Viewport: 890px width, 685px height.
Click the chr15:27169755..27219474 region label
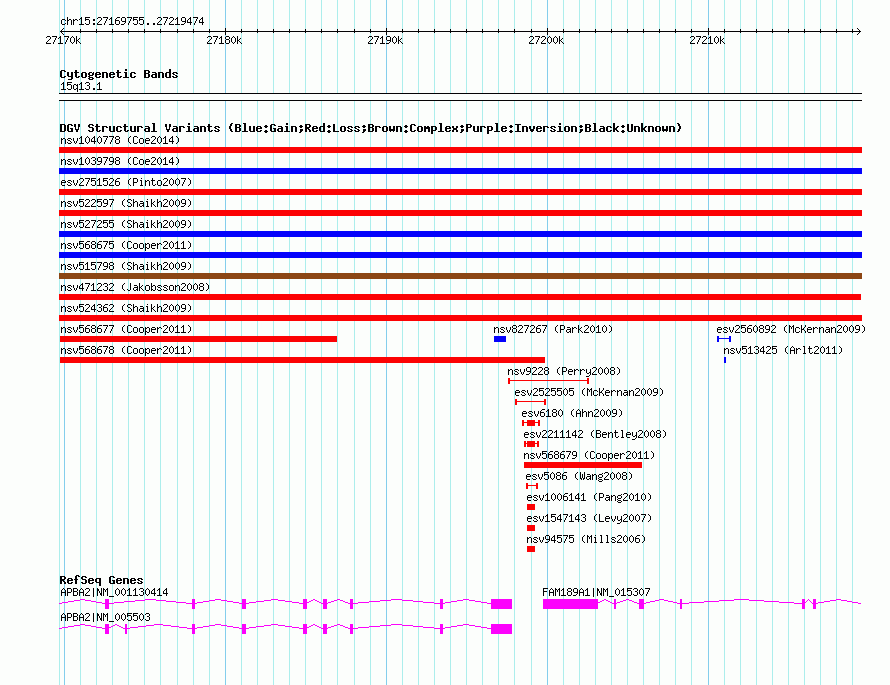coord(132,21)
